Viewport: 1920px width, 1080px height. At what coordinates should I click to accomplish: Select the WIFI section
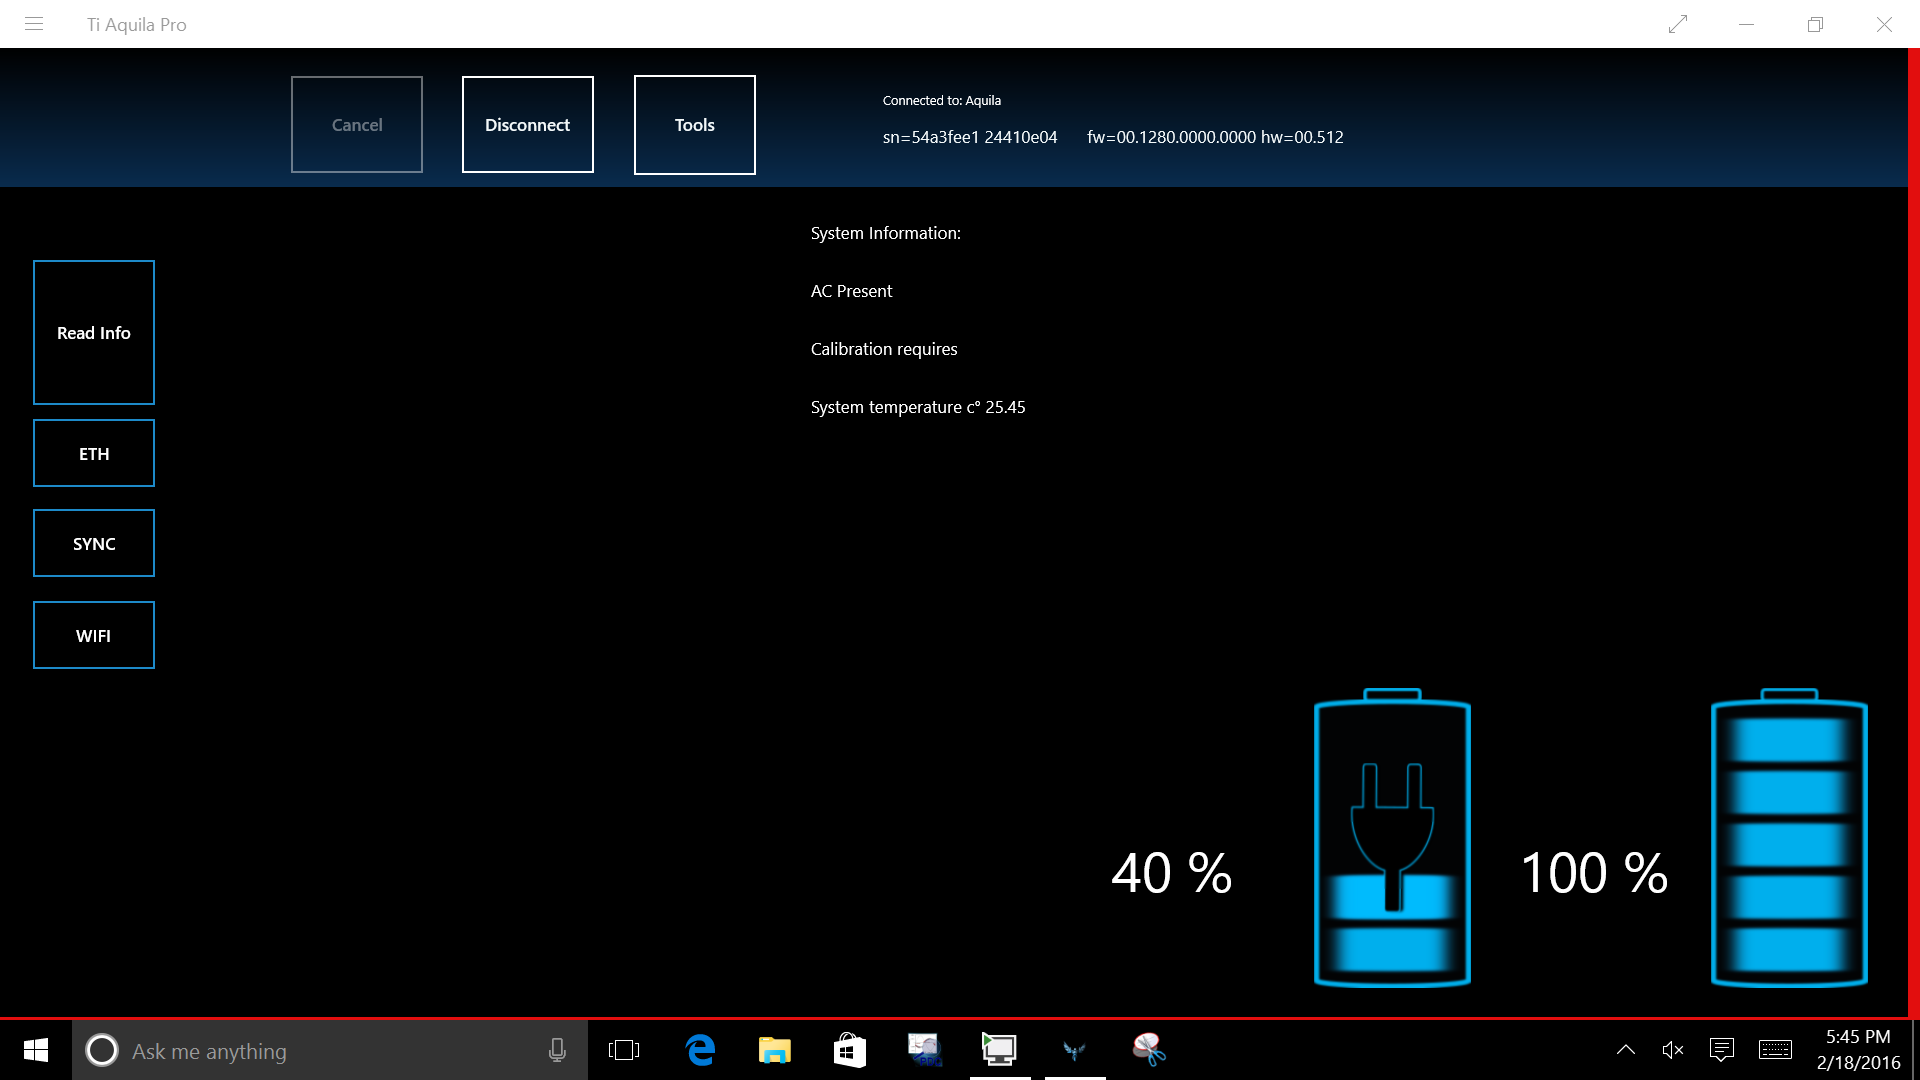94,636
